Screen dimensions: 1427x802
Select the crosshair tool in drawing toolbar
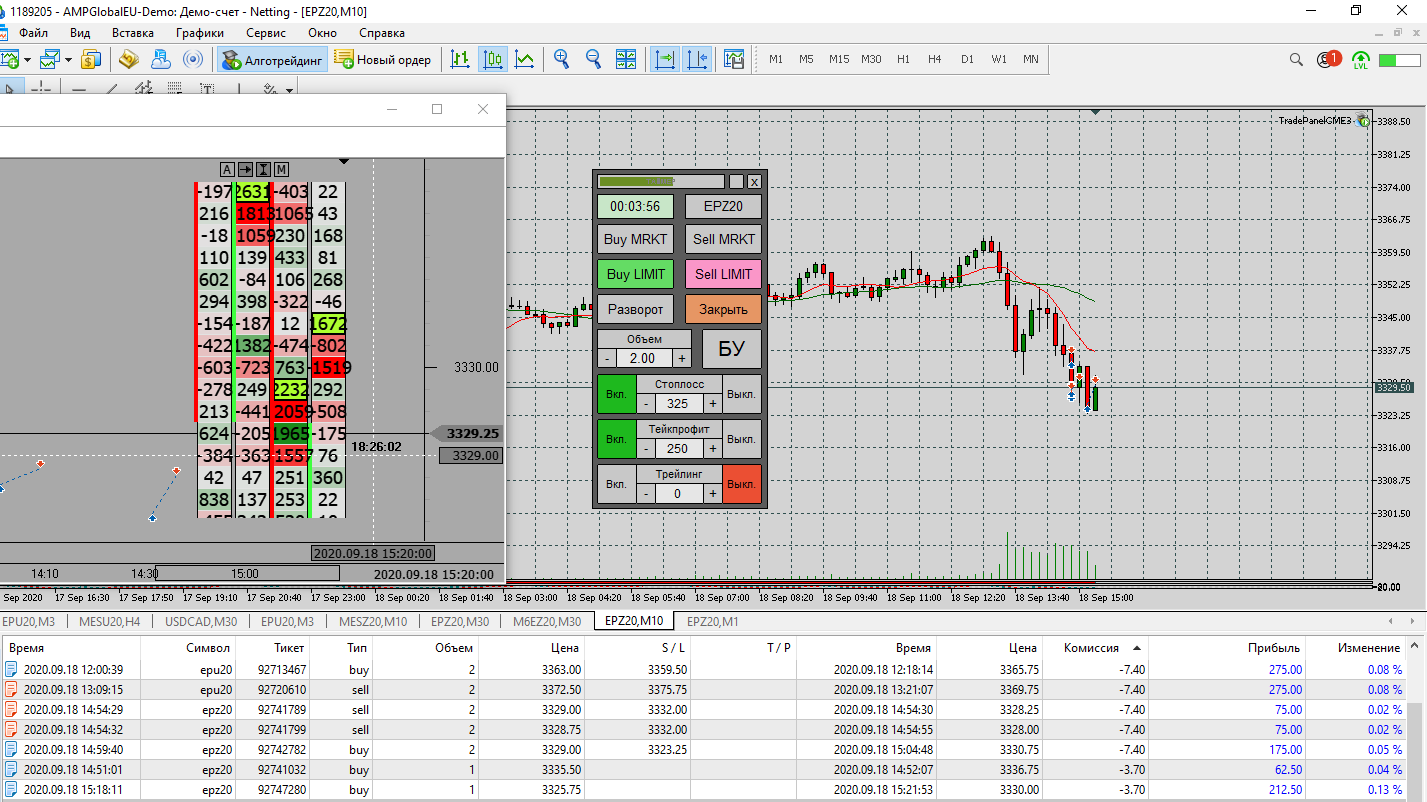(41, 89)
